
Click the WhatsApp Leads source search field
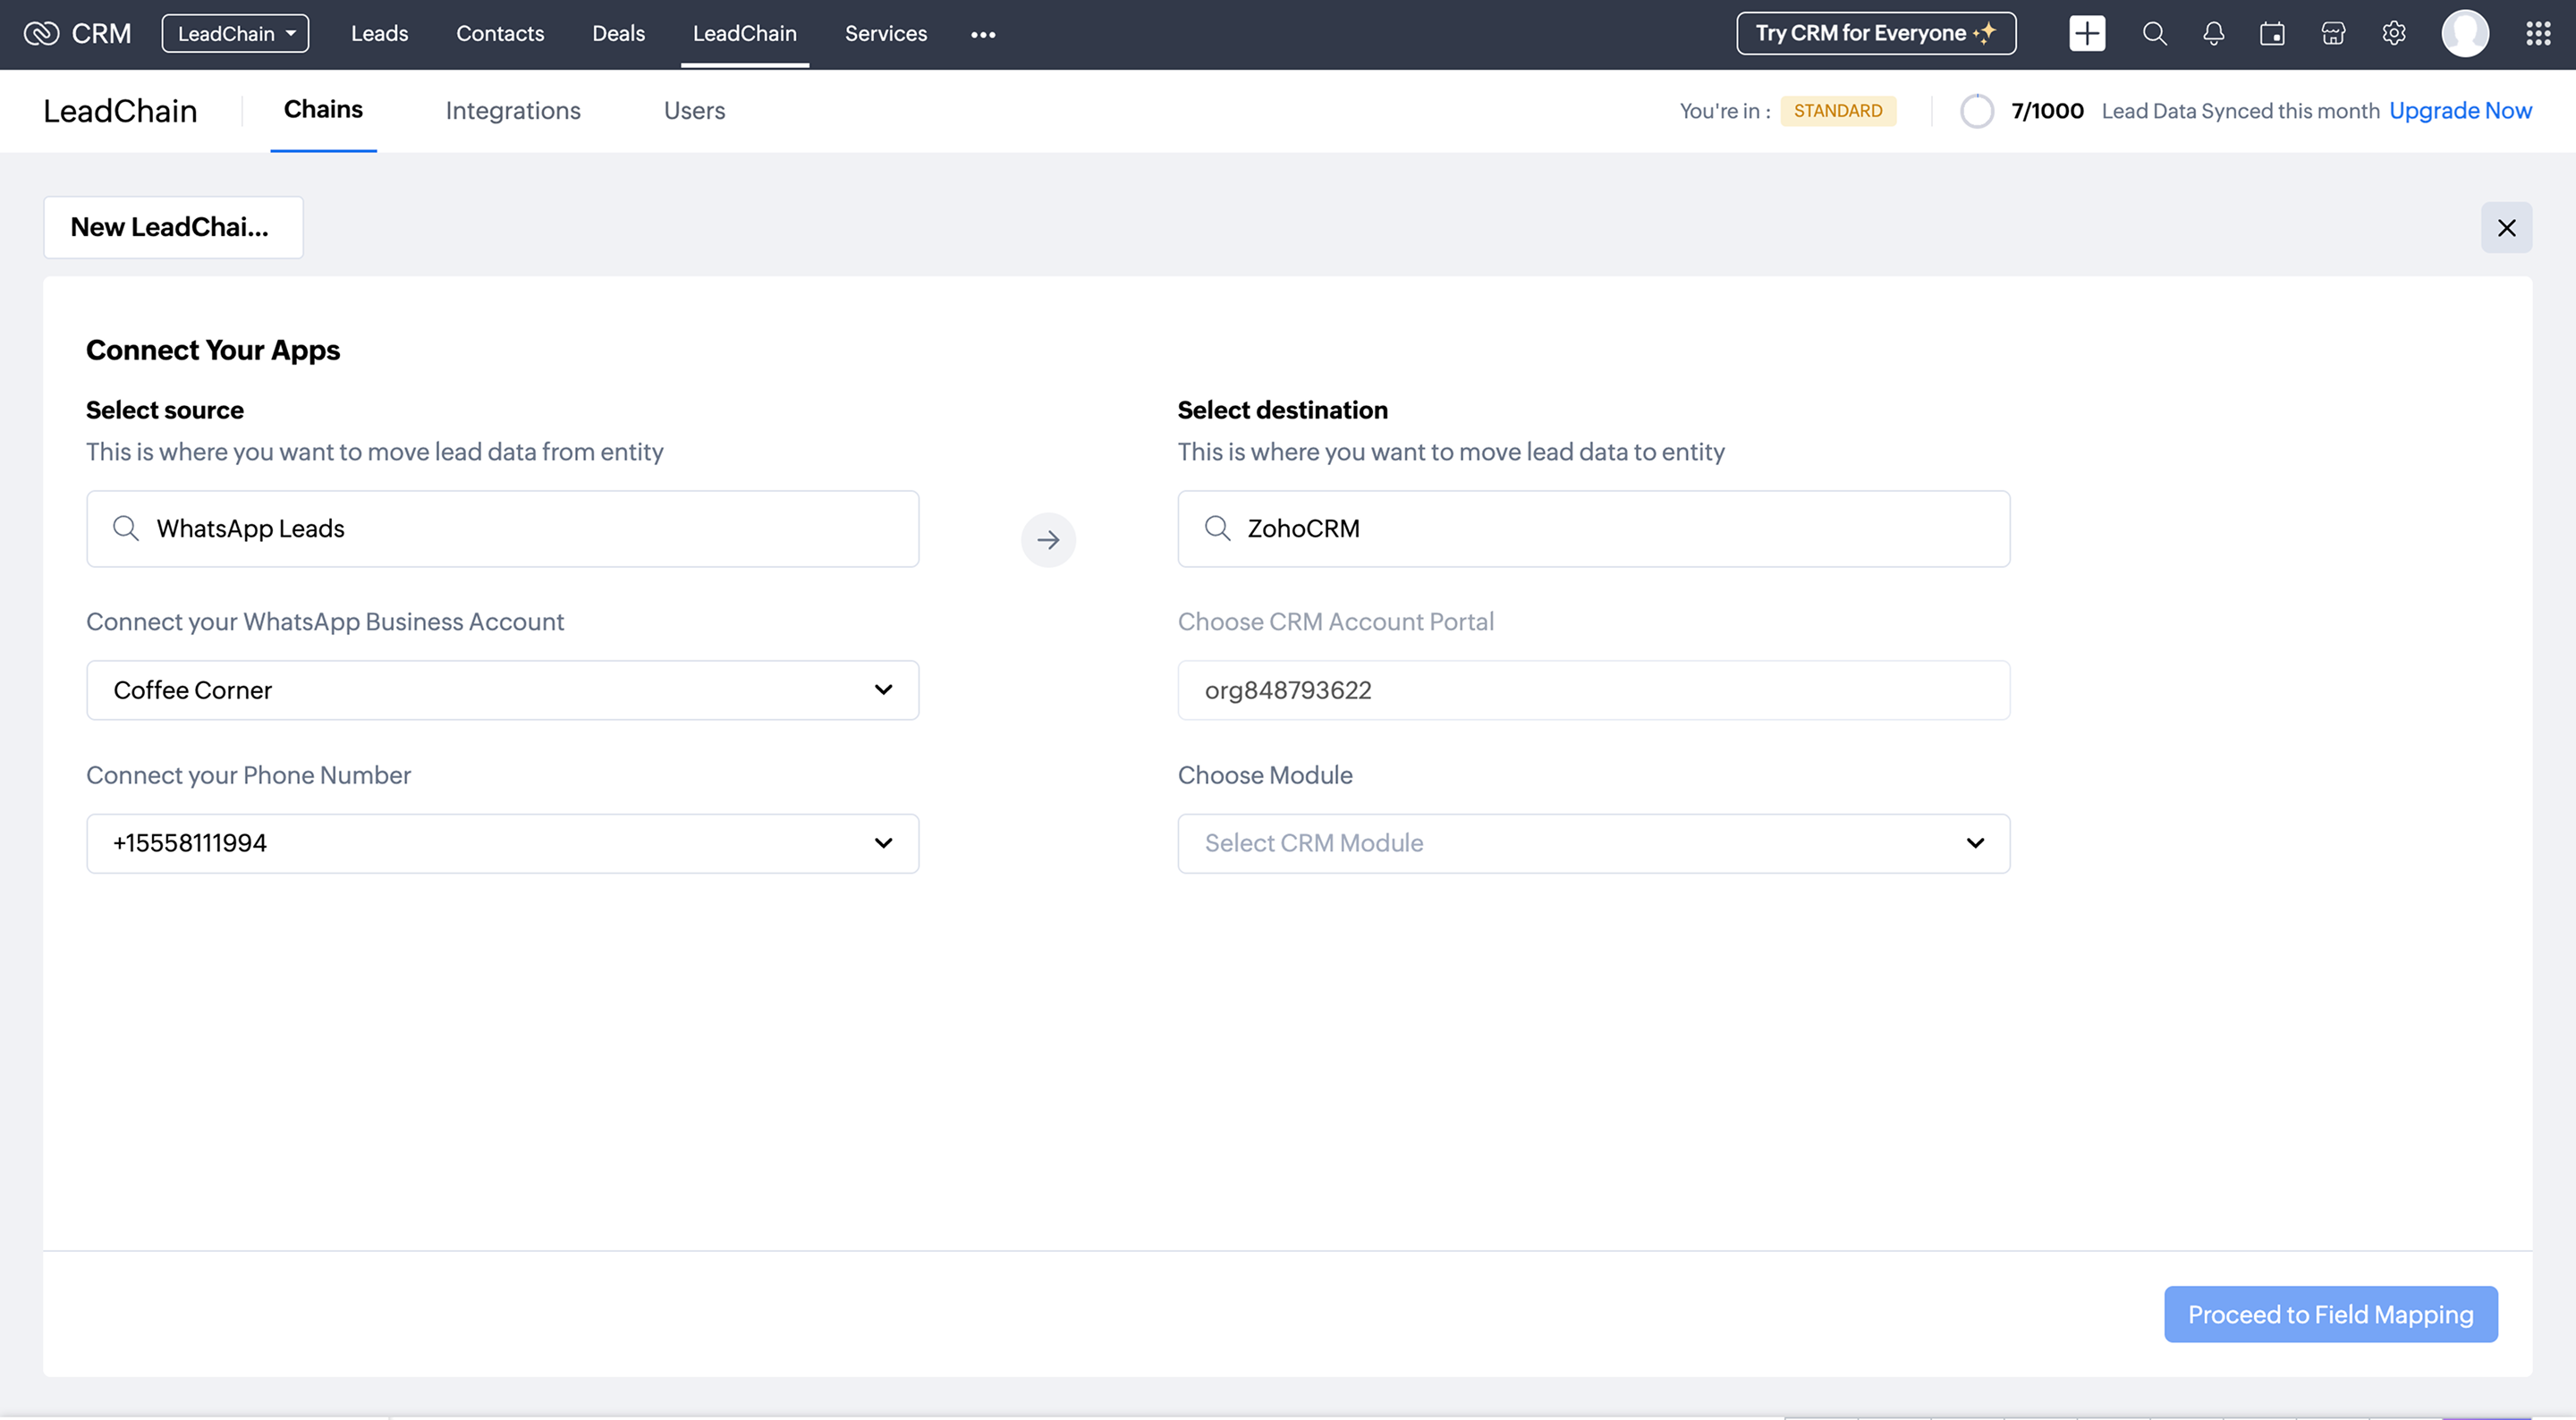(502, 528)
